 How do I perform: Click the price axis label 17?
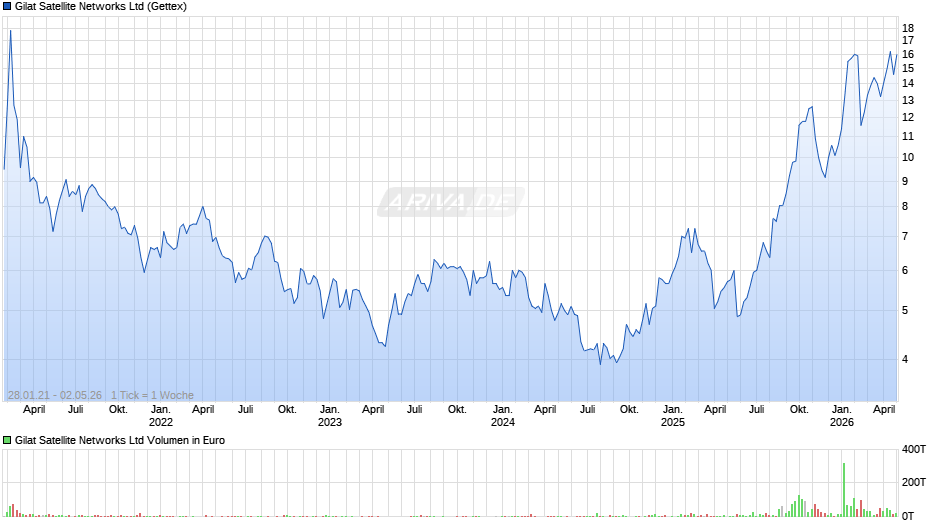(x=908, y=41)
